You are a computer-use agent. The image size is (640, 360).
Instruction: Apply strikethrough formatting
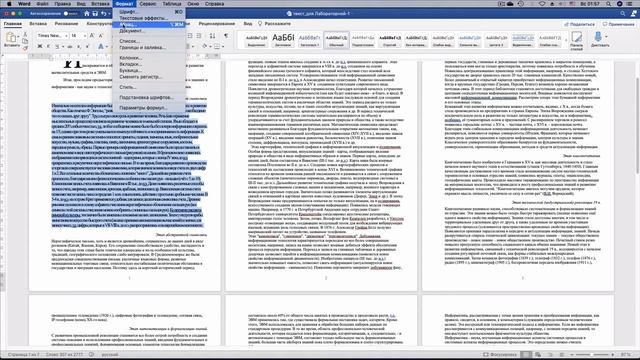pyautogui.click(x=69, y=47)
